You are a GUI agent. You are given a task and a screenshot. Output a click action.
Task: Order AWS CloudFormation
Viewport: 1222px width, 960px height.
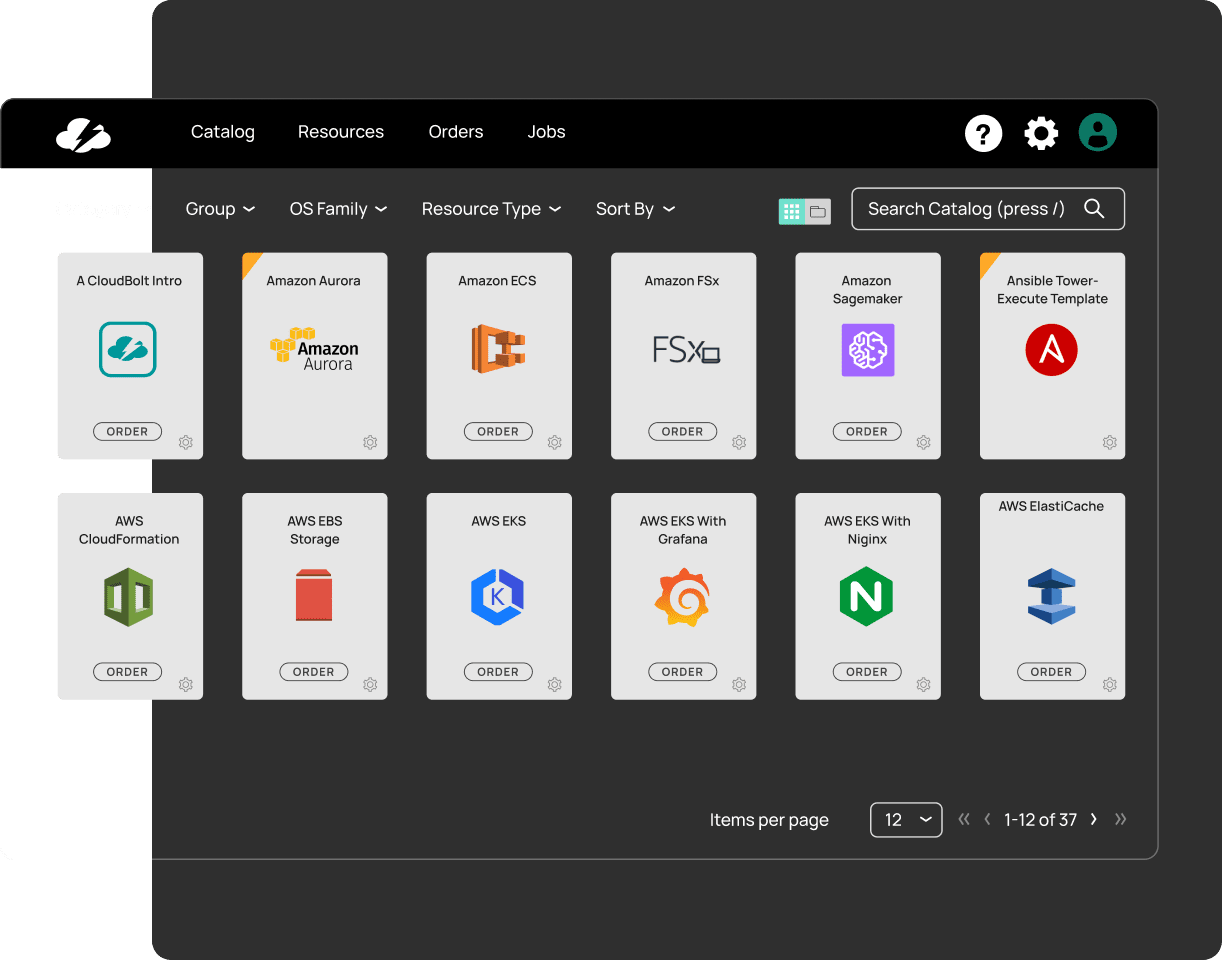[x=128, y=672]
